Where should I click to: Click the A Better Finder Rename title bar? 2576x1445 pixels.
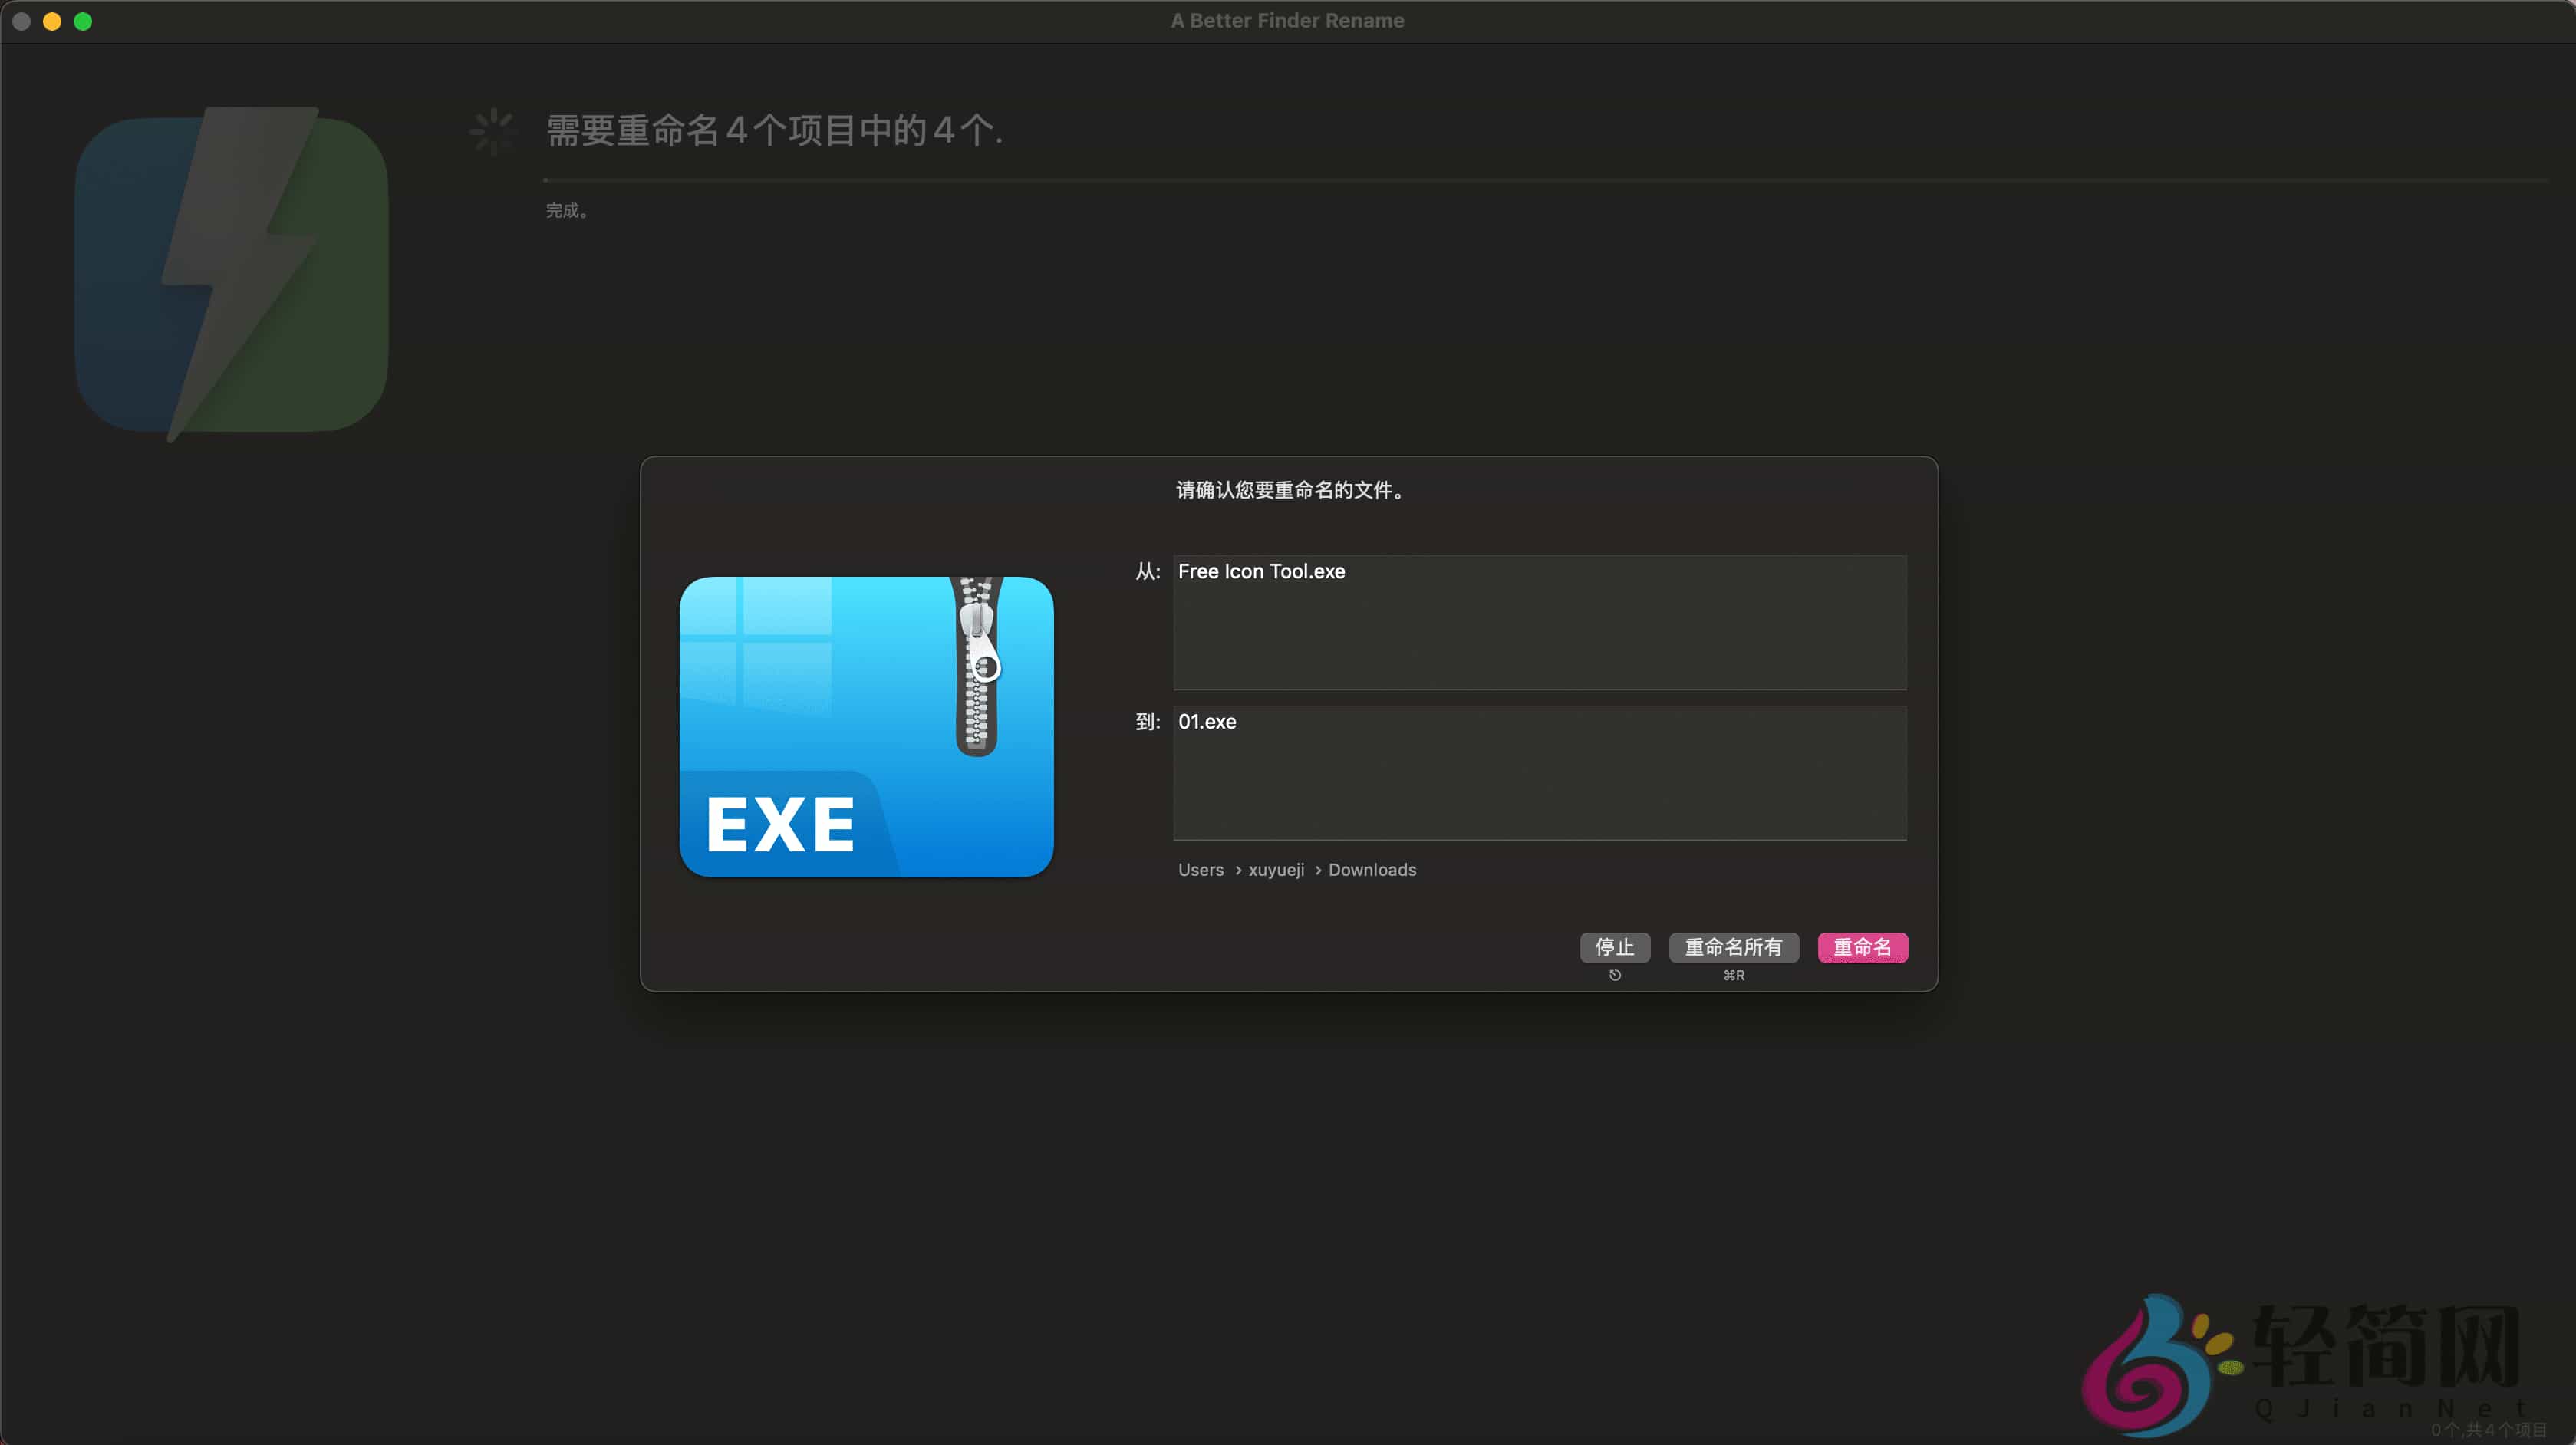[x=1287, y=19]
